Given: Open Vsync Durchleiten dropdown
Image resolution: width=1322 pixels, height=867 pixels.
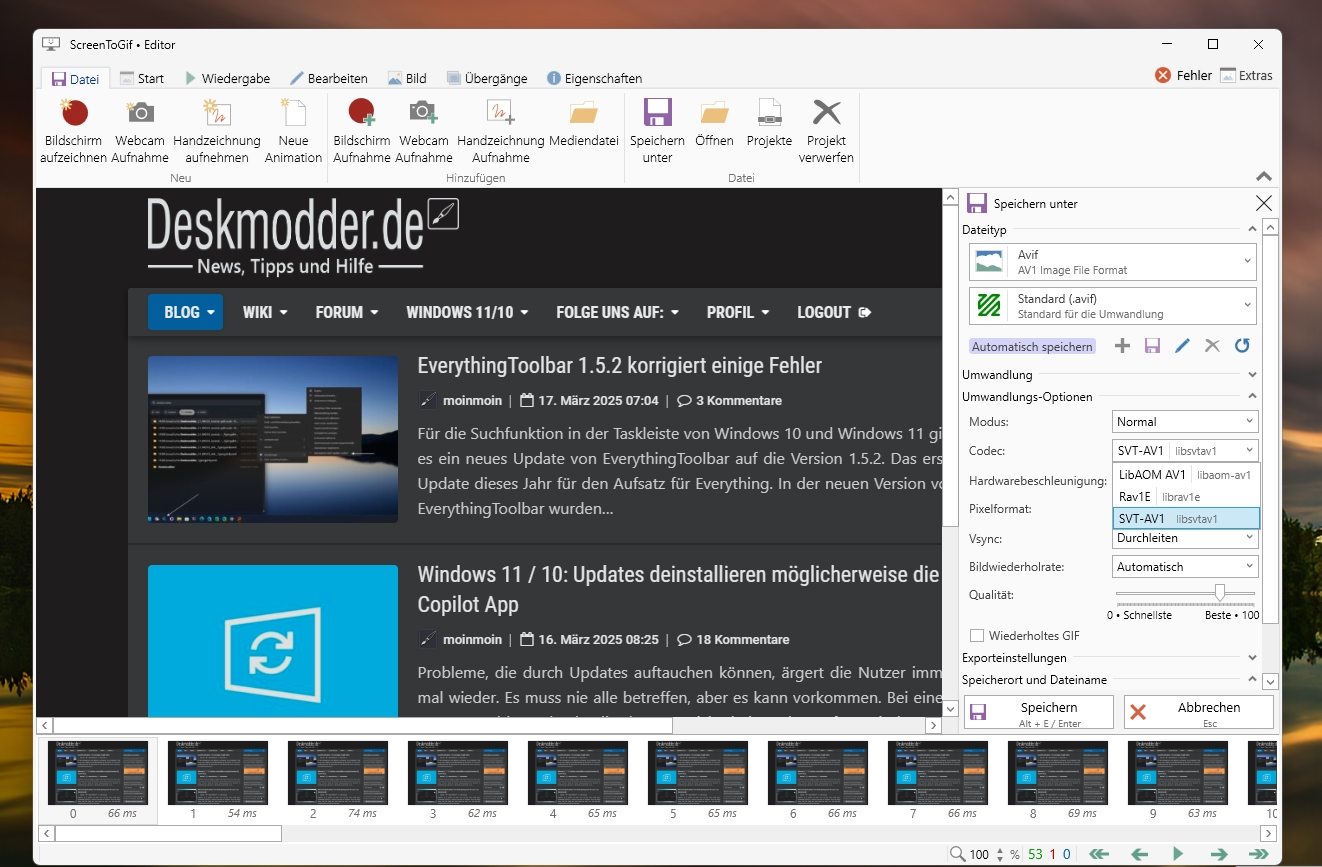Looking at the screenshot, I should point(1185,538).
